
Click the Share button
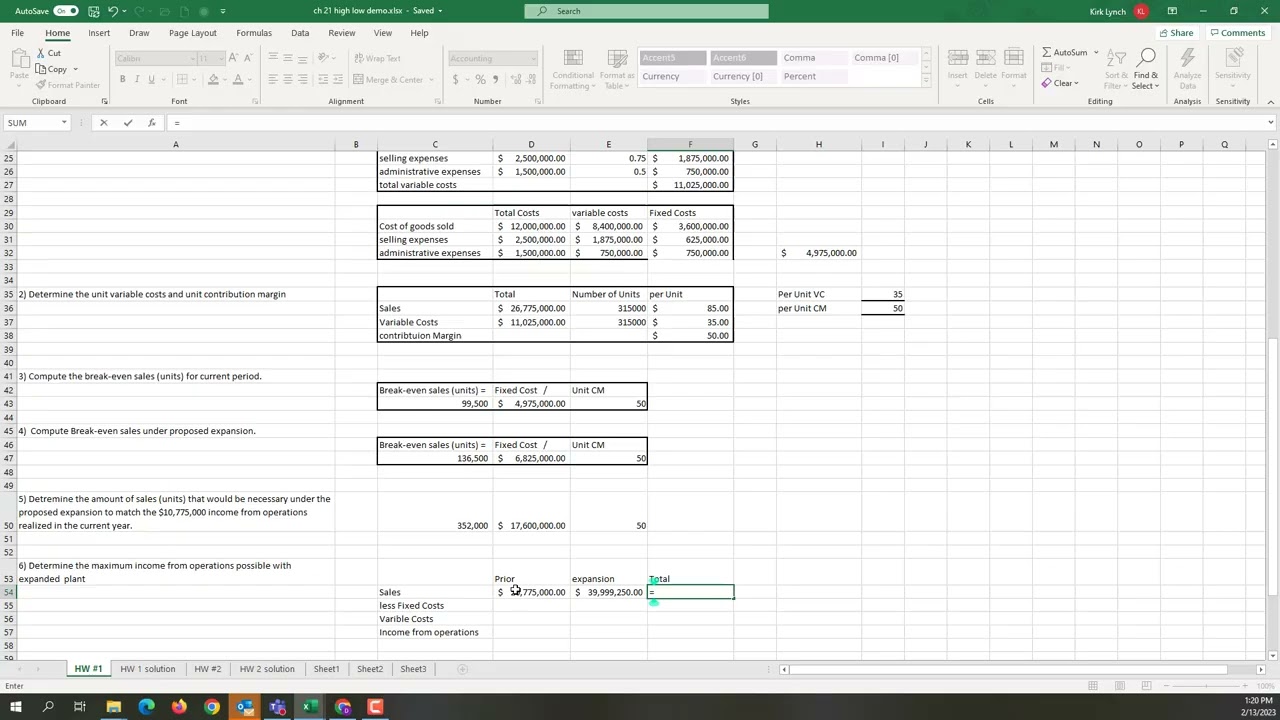pyautogui.click(x=1176, y=33)
